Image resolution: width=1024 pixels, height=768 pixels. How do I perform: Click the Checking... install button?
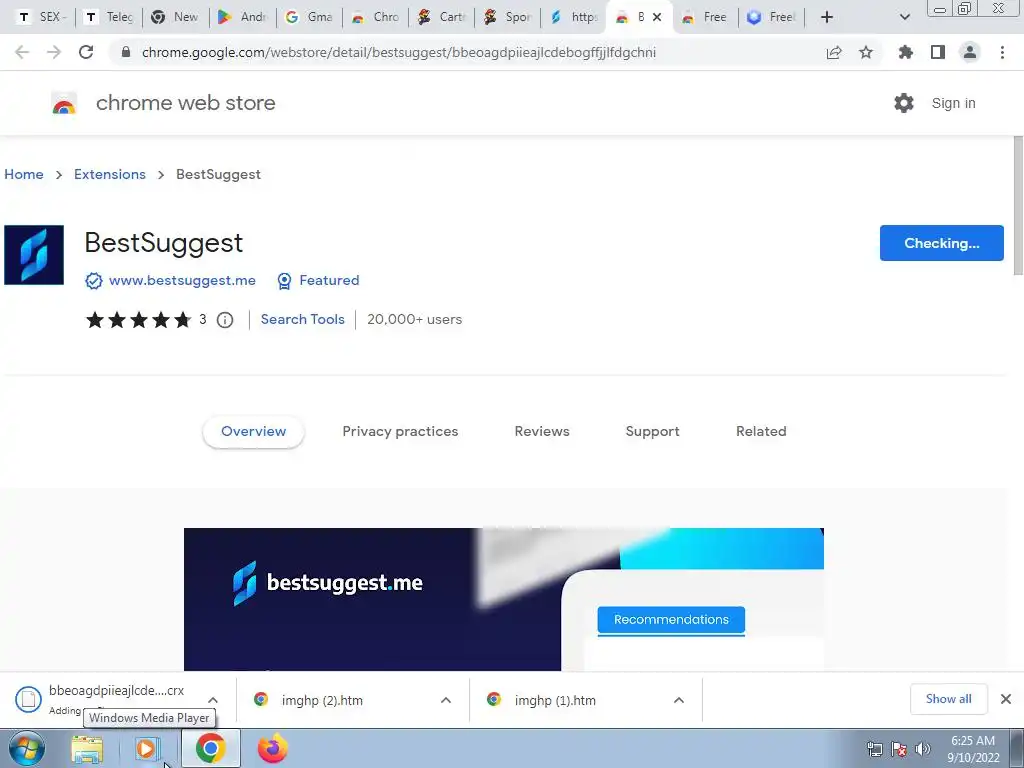[941, 243]
